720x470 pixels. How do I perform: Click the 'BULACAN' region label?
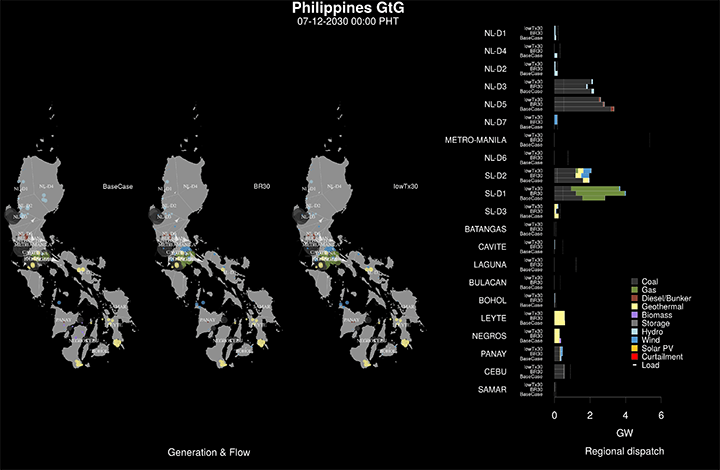tap(488, 283)
